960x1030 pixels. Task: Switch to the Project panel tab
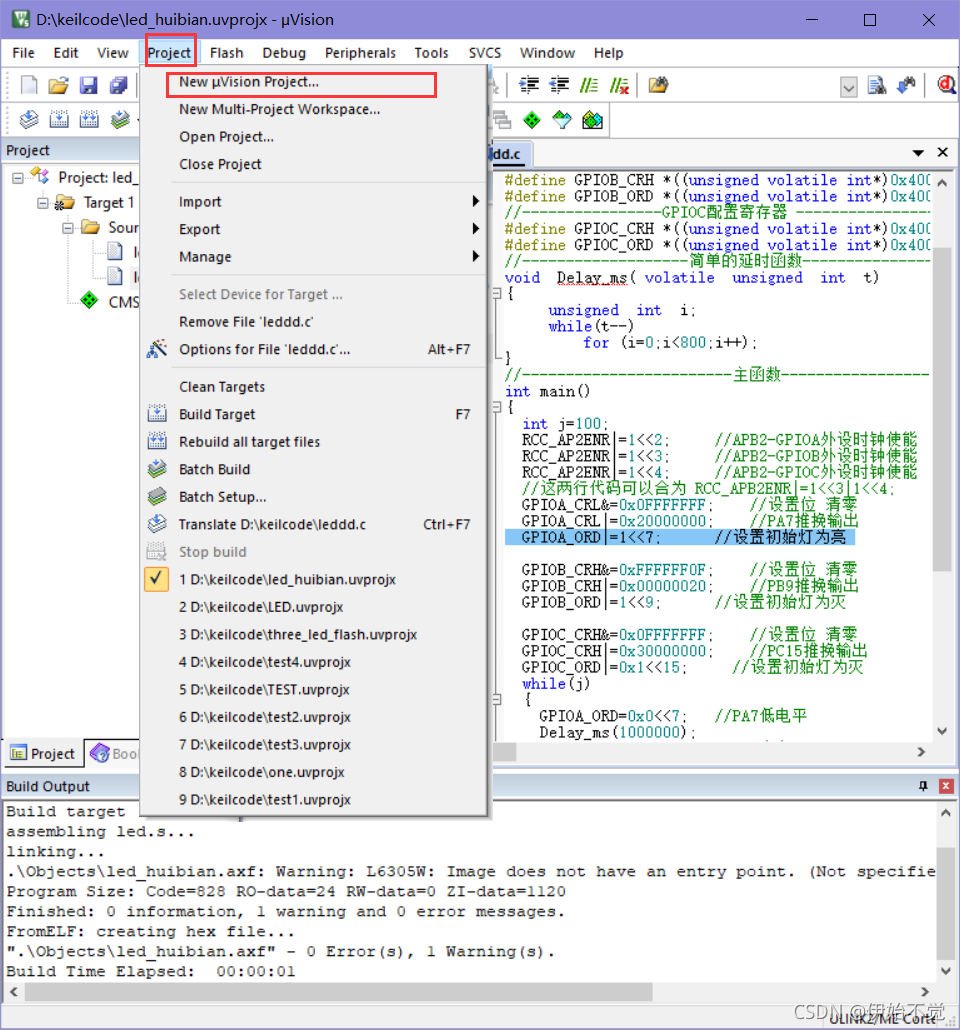click(x=43, y=753)
